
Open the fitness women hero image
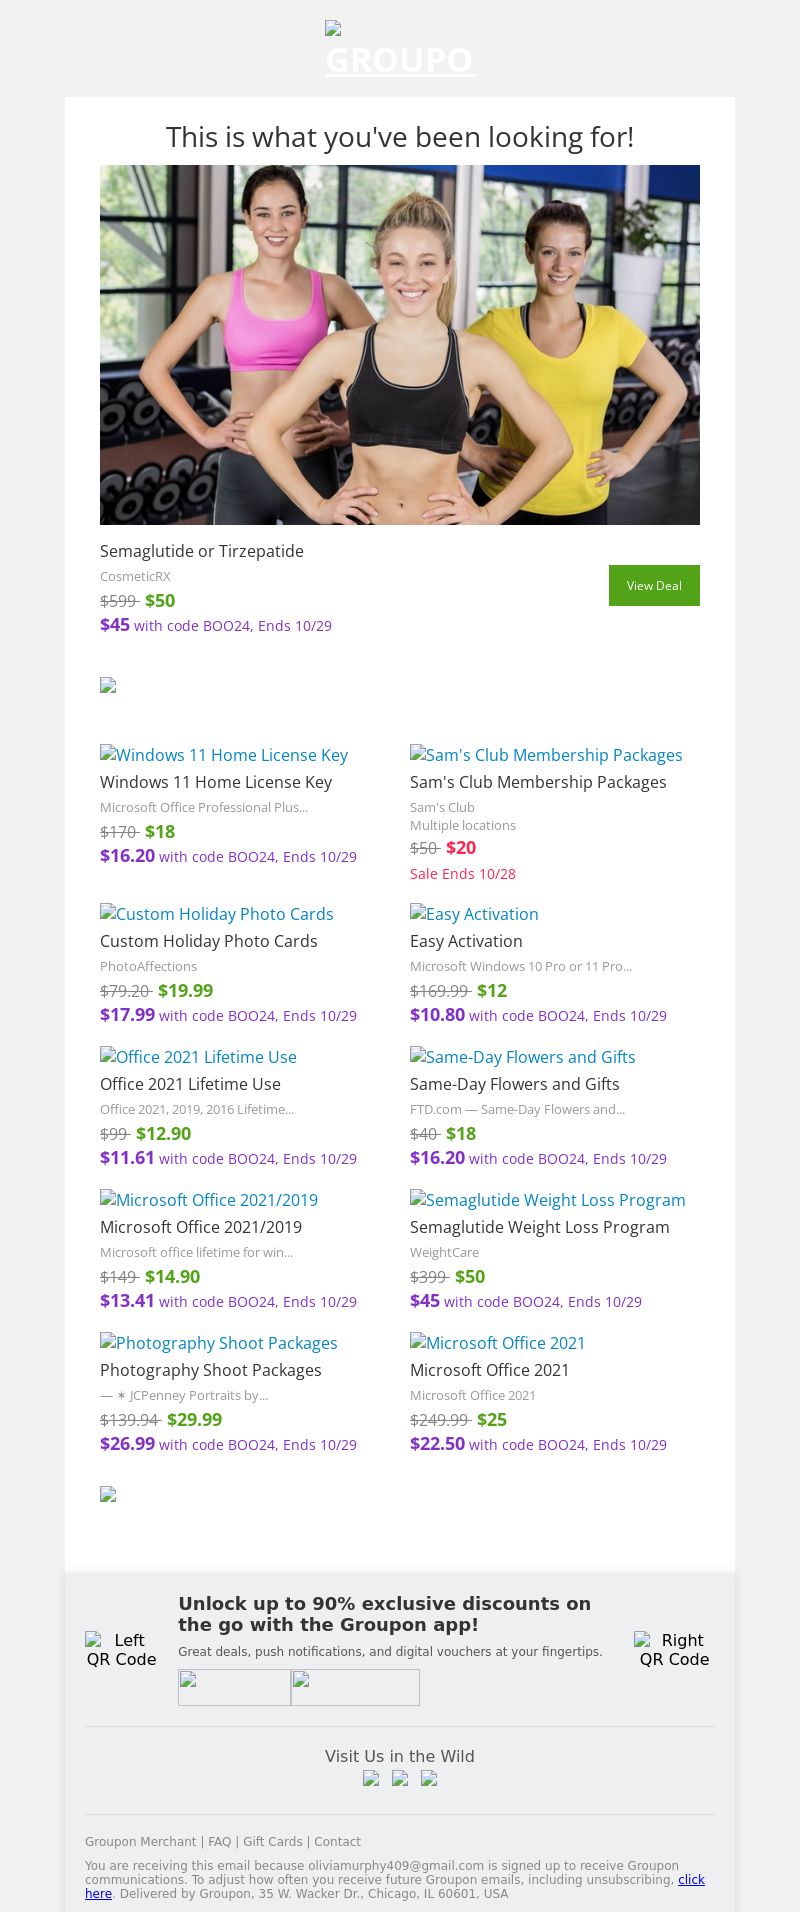(400, 345)
